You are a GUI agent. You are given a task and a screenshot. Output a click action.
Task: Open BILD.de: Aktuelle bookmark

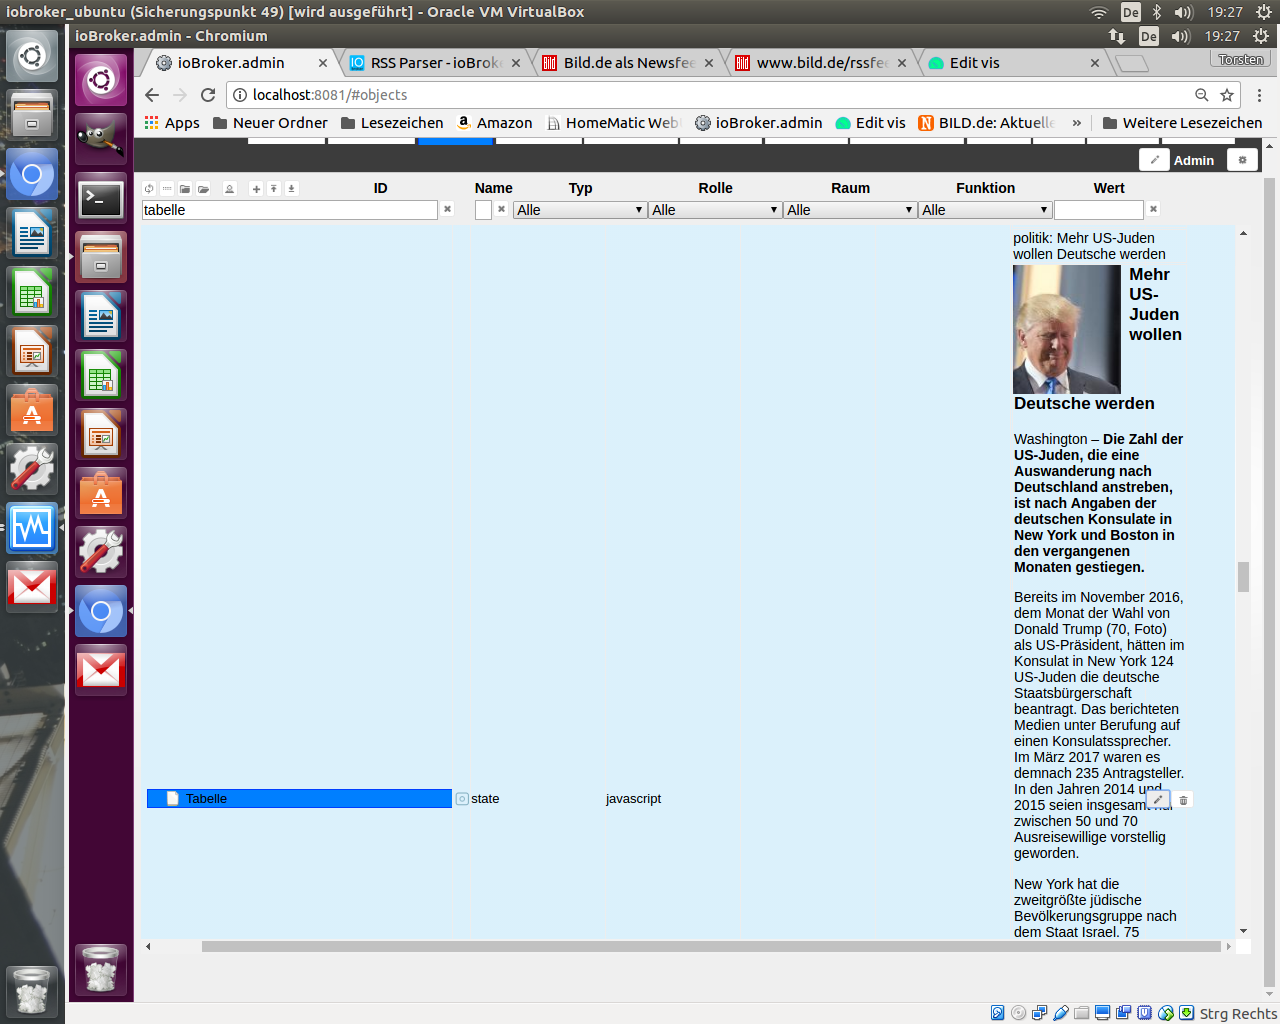click(x=987, y=123)
